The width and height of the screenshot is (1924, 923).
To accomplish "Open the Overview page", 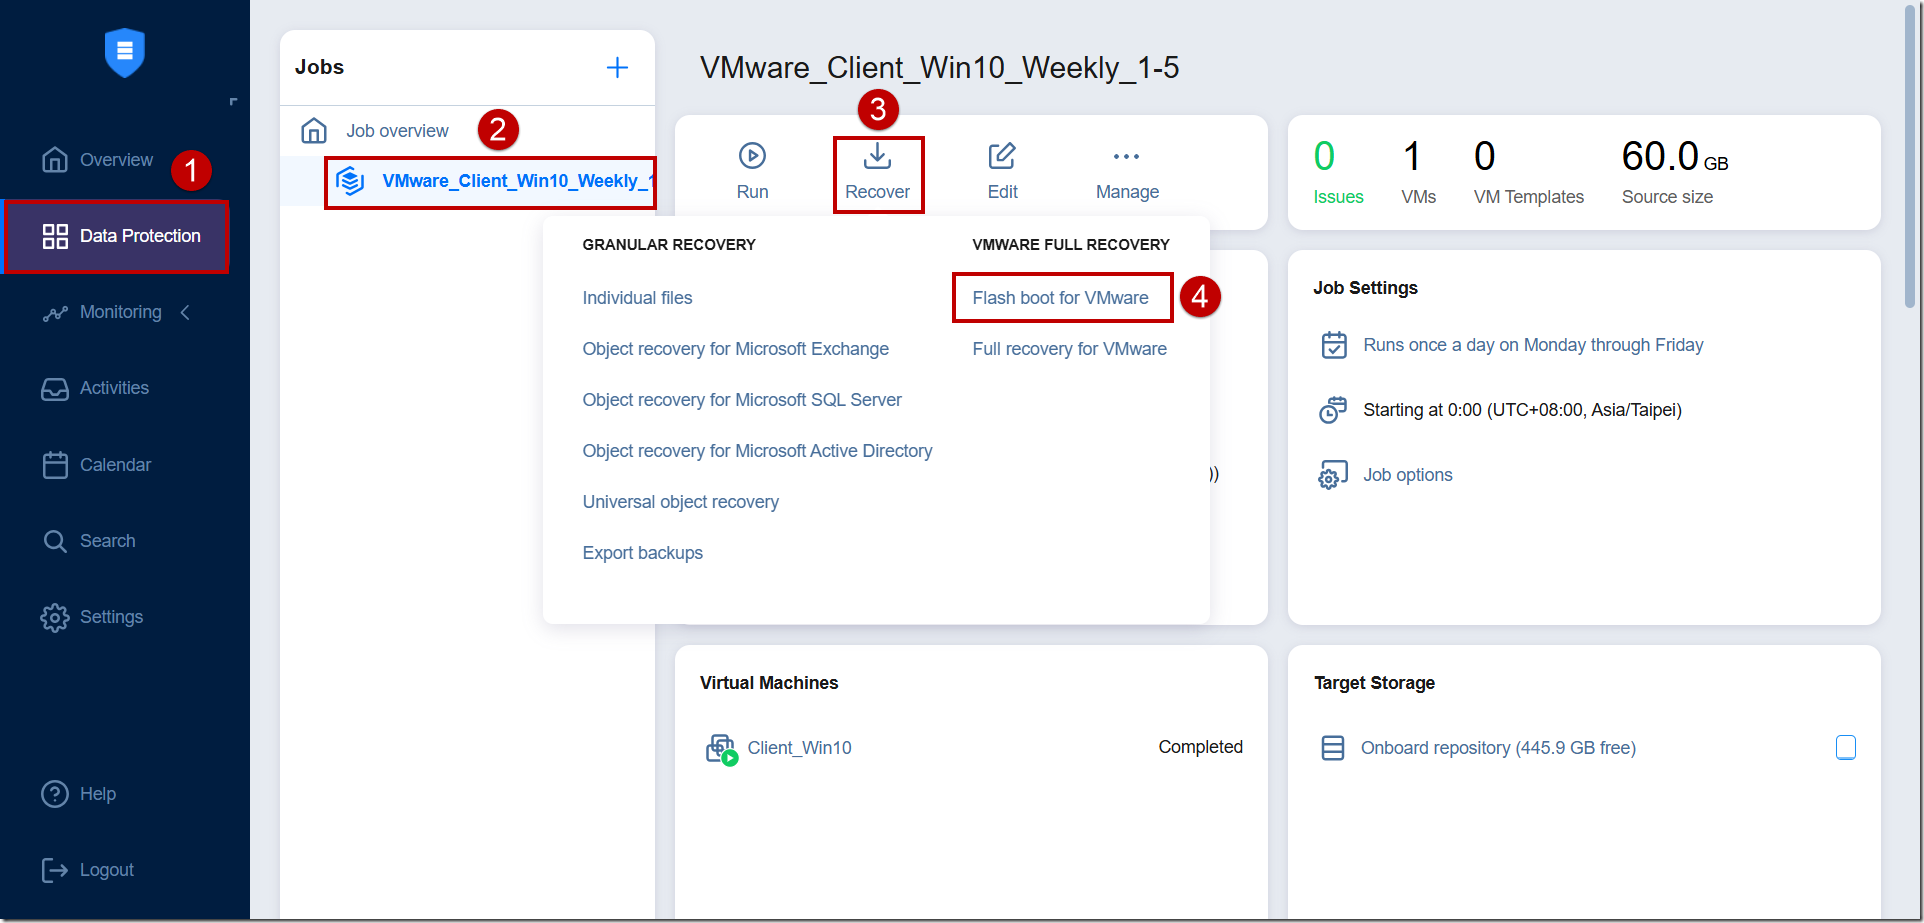I will click(x=116, y=160).
